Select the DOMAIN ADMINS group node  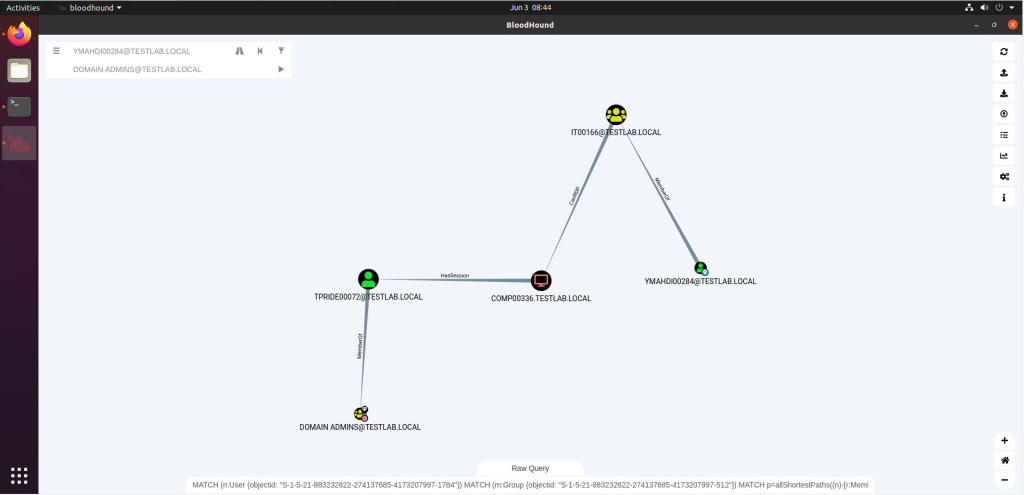361,413
